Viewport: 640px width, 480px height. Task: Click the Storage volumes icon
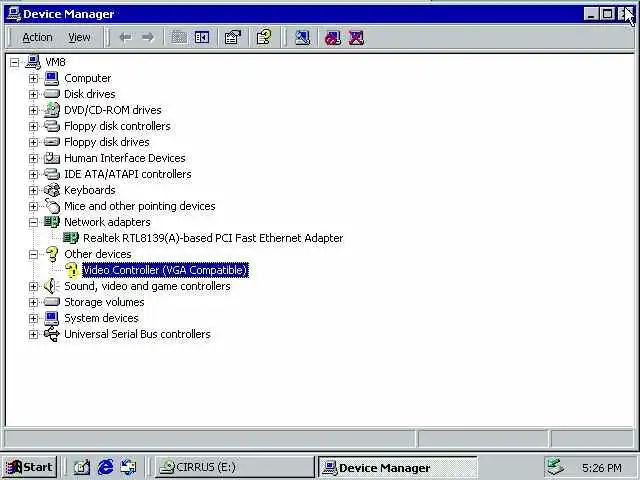pyautogui.click(x=52, y=302)
